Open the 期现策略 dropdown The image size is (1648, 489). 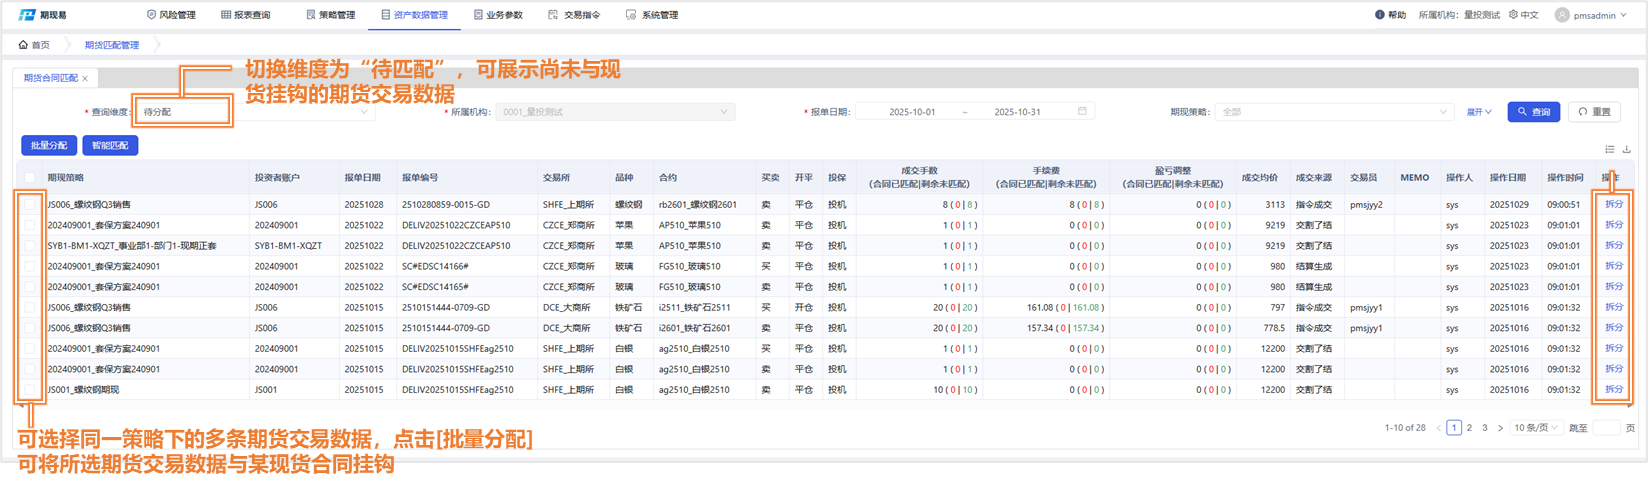[x=1335, y=112]
